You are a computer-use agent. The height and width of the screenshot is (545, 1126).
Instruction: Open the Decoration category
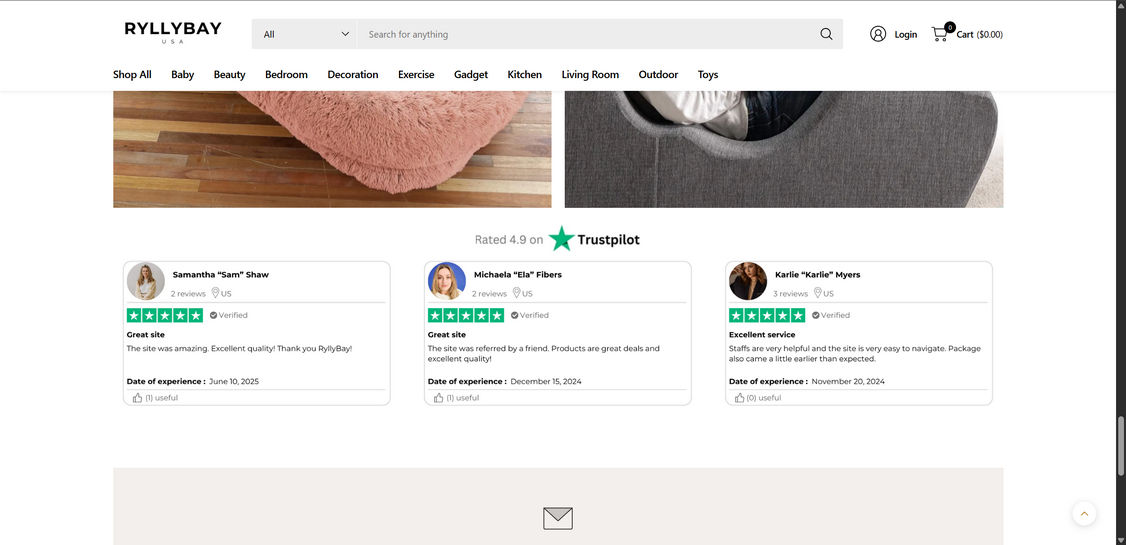(353, 75)
